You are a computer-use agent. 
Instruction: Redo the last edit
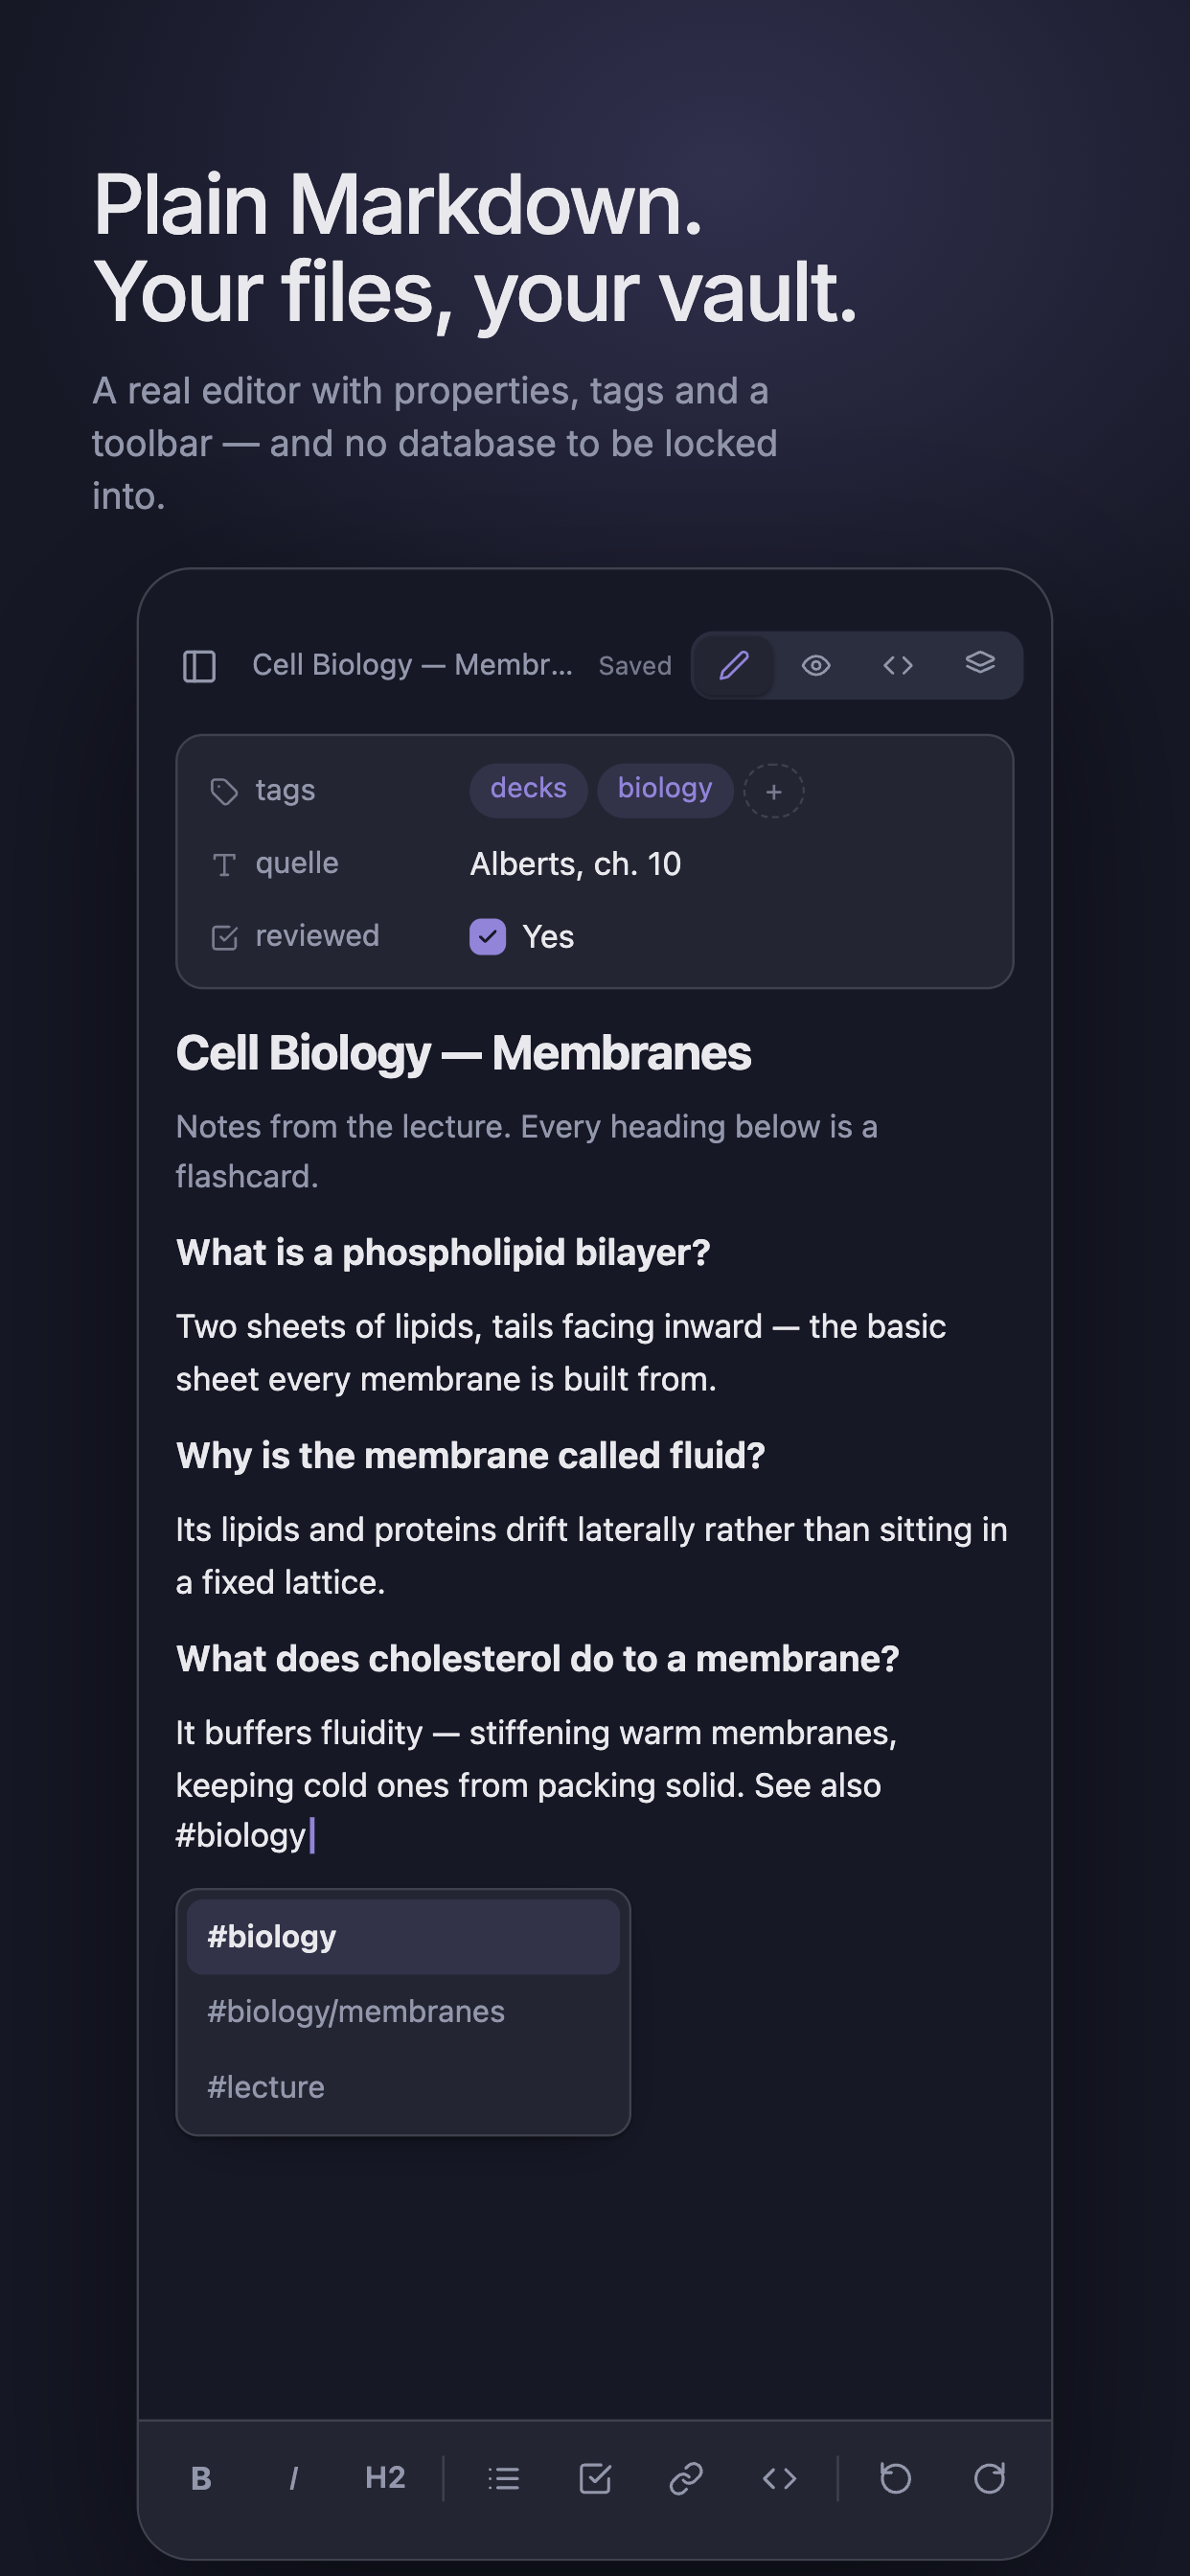pyautogui.click(x=989, y=2479)
